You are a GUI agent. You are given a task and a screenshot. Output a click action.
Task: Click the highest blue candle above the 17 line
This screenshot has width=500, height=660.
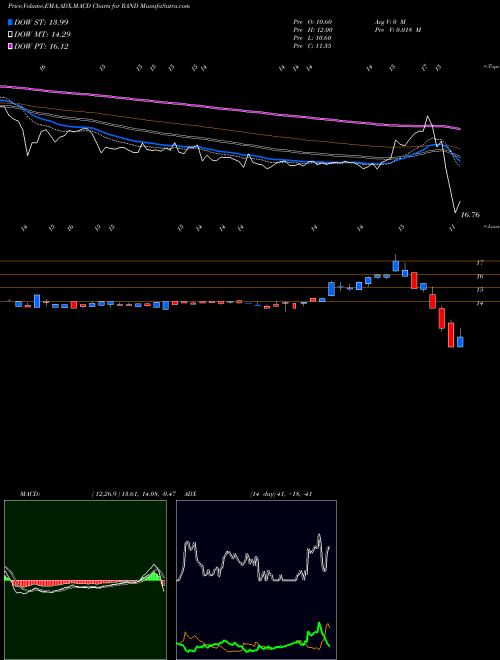[396, 266]
